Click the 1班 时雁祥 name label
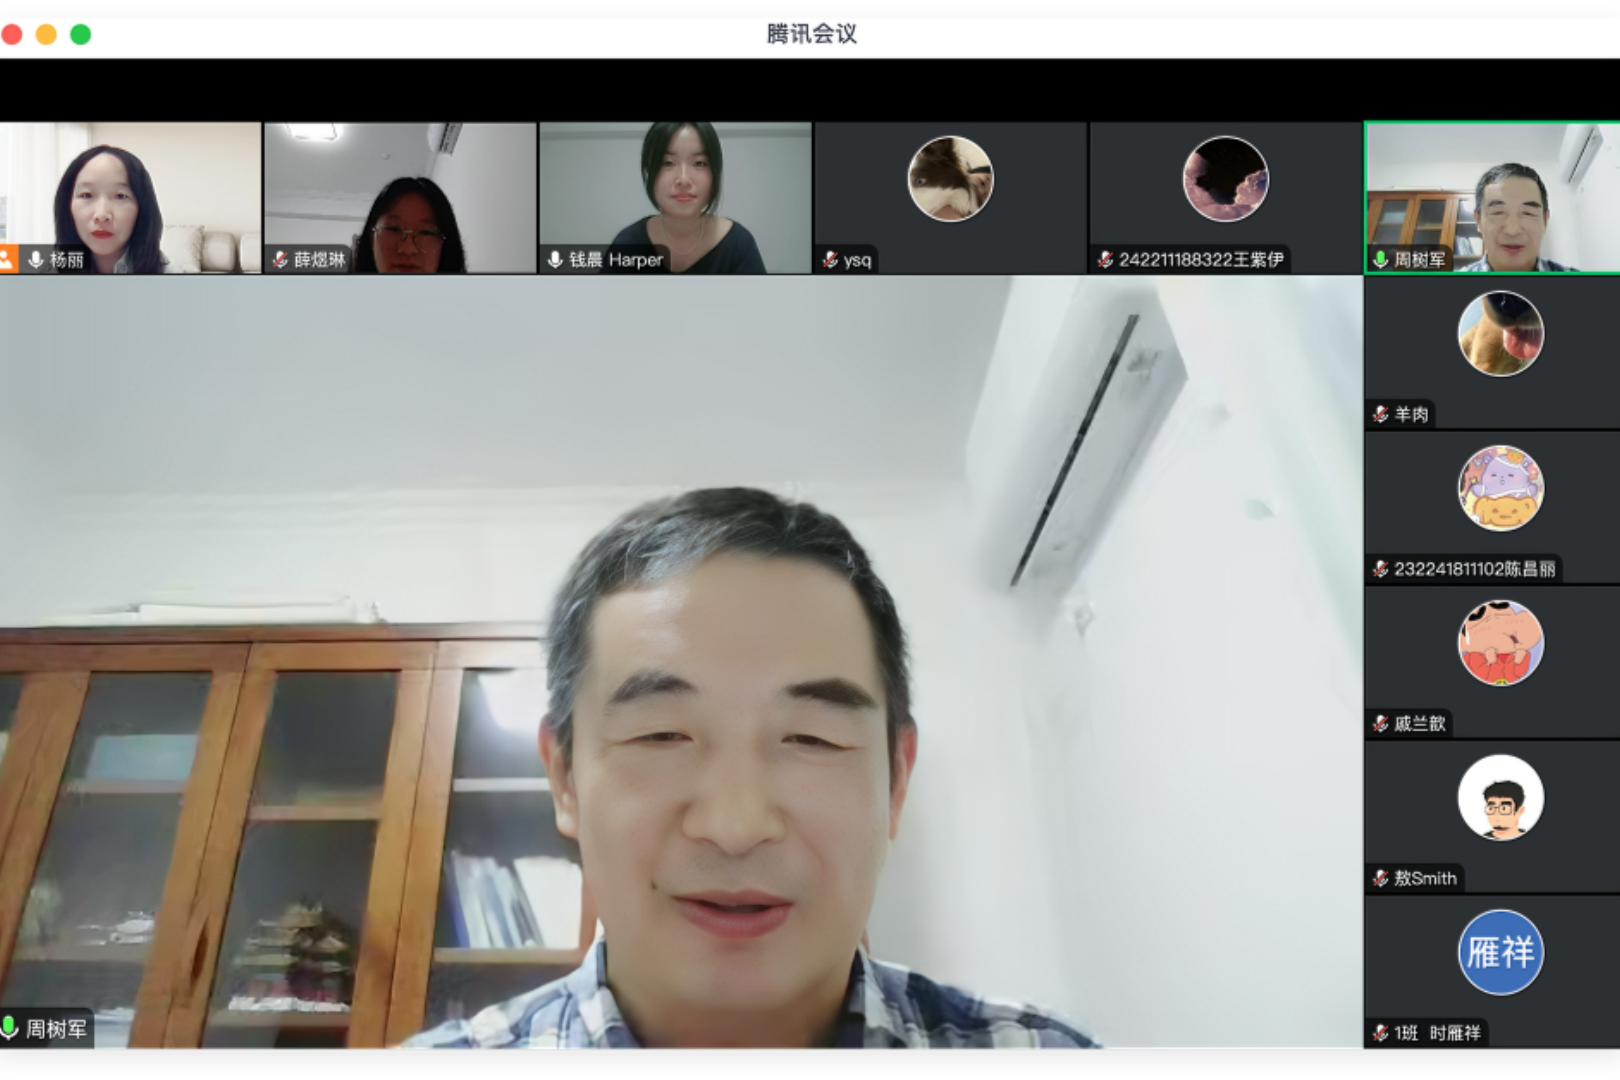This screenshot has height=1080, width=1620. click(1436, 1033)
